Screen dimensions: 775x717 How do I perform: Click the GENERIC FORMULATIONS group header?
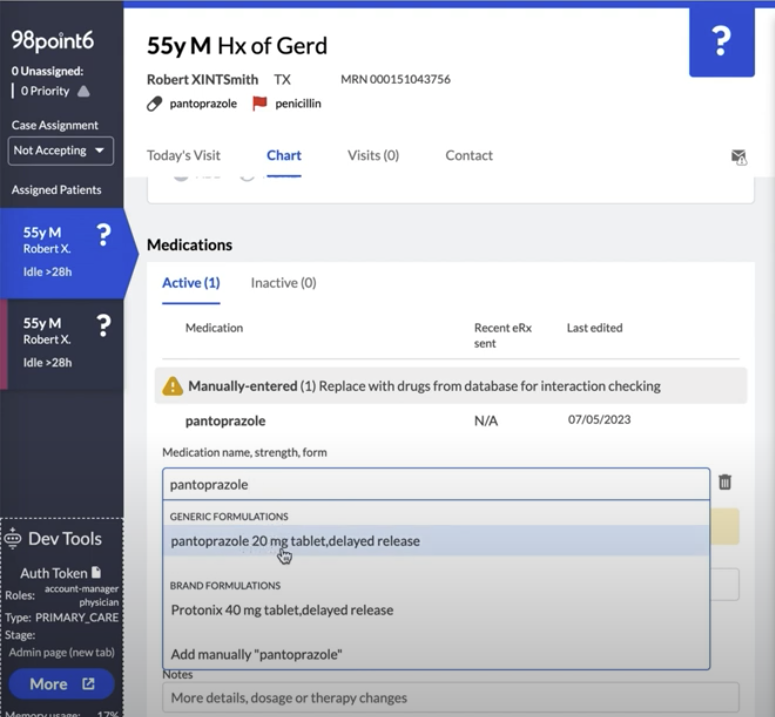coord(229,516)
